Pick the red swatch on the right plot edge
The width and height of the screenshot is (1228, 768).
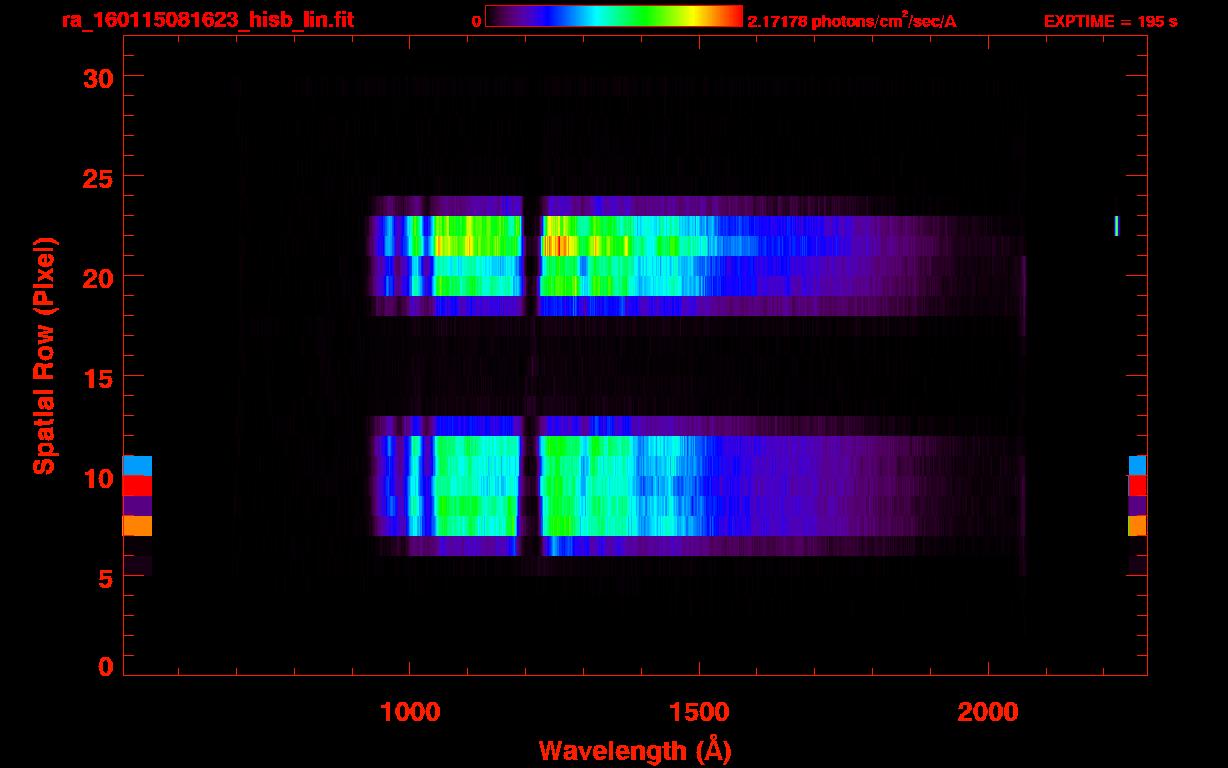click(x=1137, y=486)
